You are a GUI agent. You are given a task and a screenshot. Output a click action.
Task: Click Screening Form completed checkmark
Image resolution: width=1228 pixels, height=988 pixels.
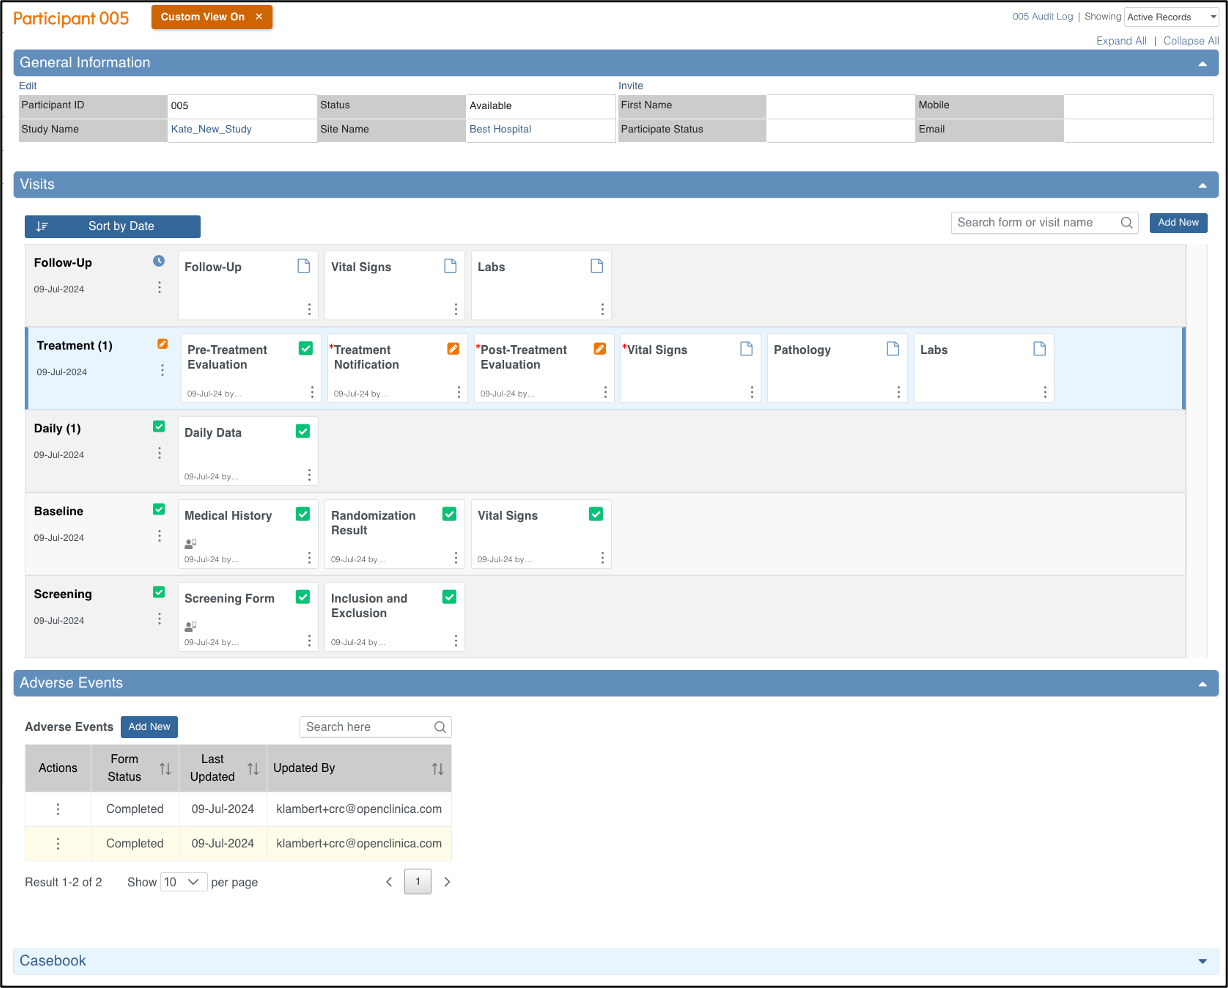303,597
